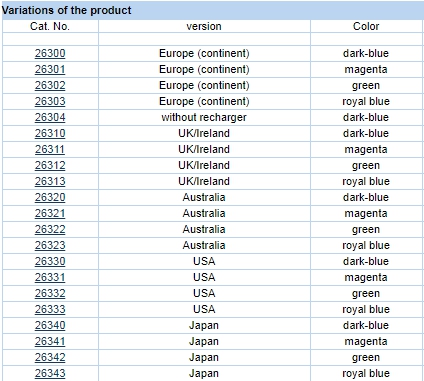
Task: Open catalog number 26321 link
Action: click(50, 213)
